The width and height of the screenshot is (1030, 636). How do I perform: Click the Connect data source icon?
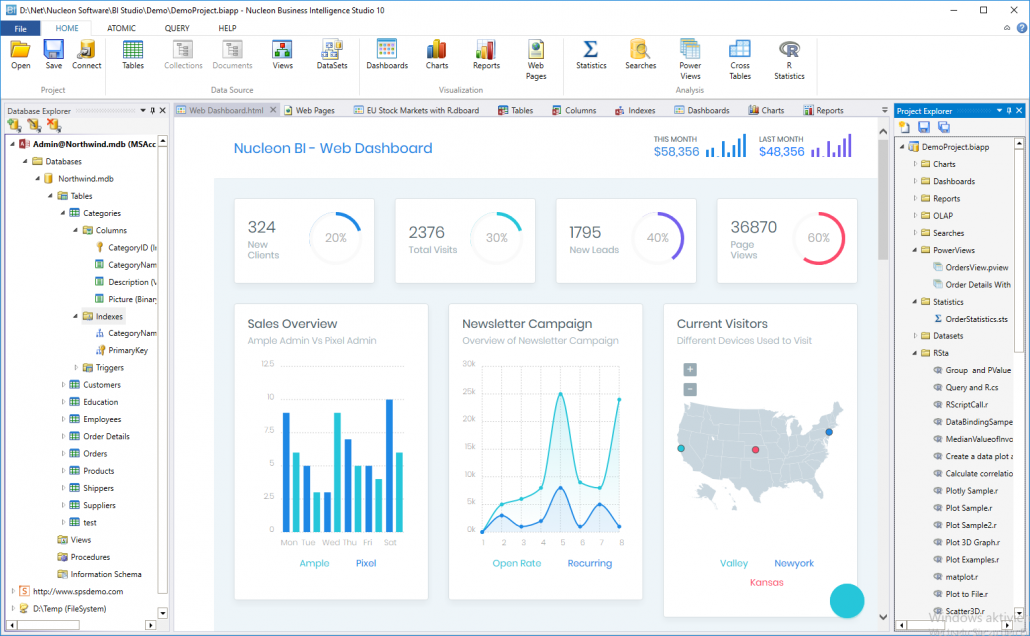(x=87, y=54)
